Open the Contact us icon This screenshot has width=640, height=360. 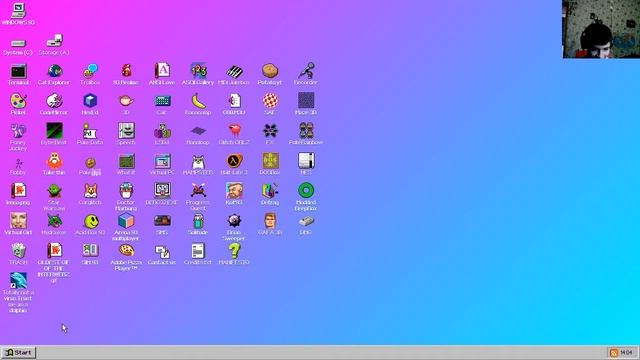pos(162,251)
